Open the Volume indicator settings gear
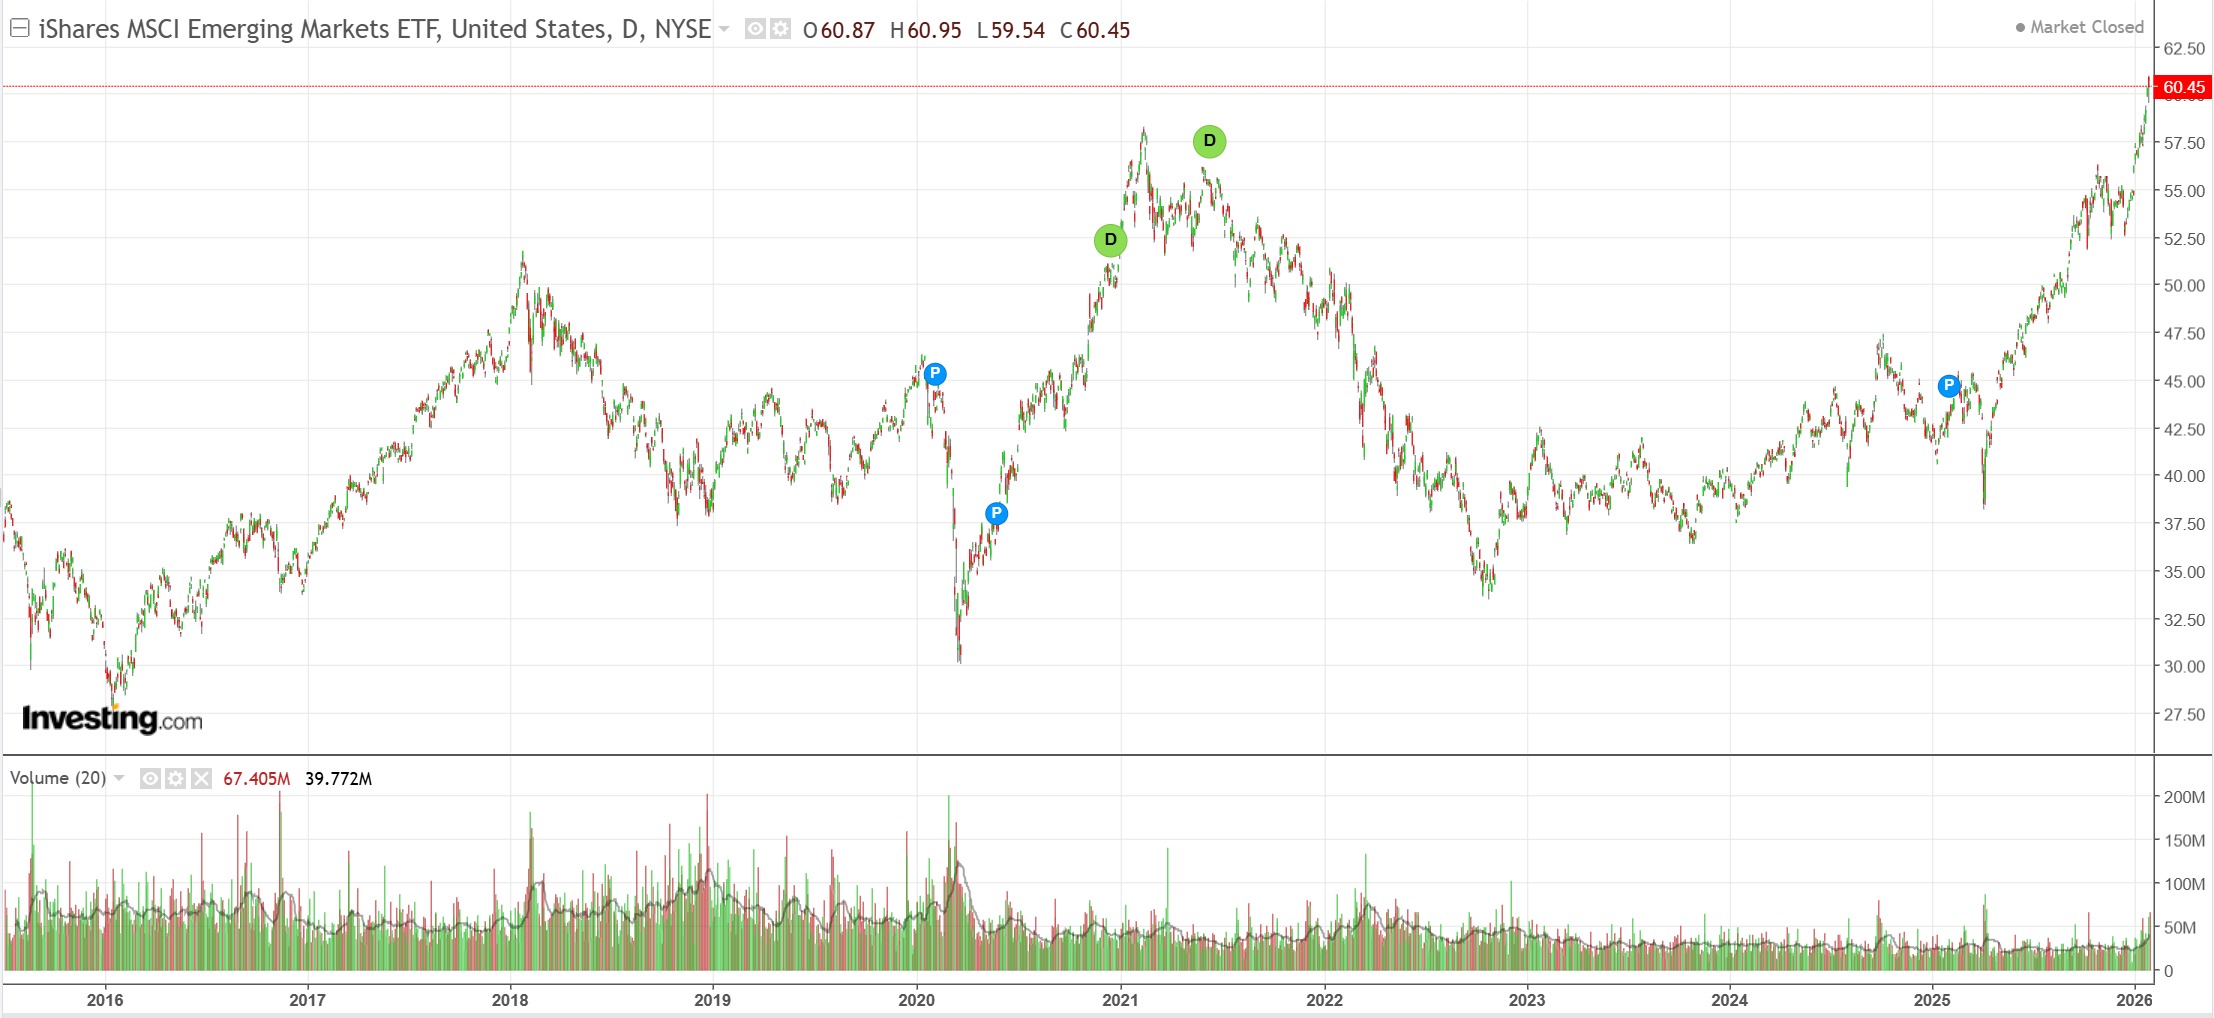Image resolution: width=2214 pixels, height=1018 pixels. [x=175, y=778]
